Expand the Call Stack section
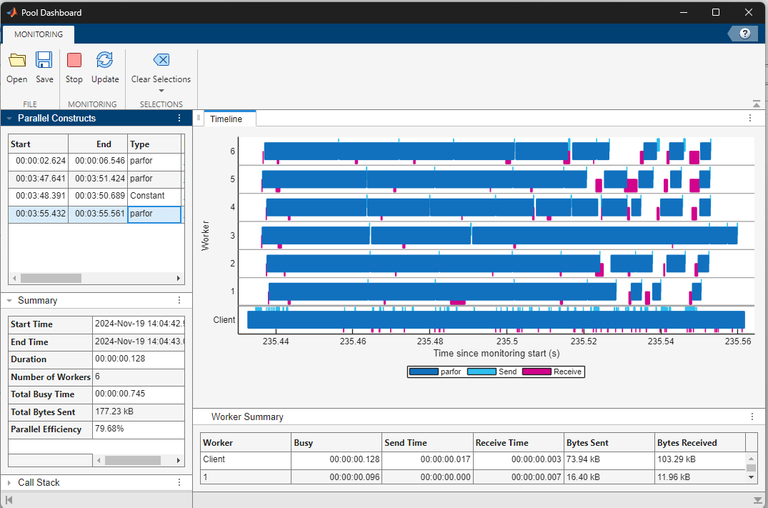This screenshot has height=508, width=768. pyautogui.click(x=10, y=482)
